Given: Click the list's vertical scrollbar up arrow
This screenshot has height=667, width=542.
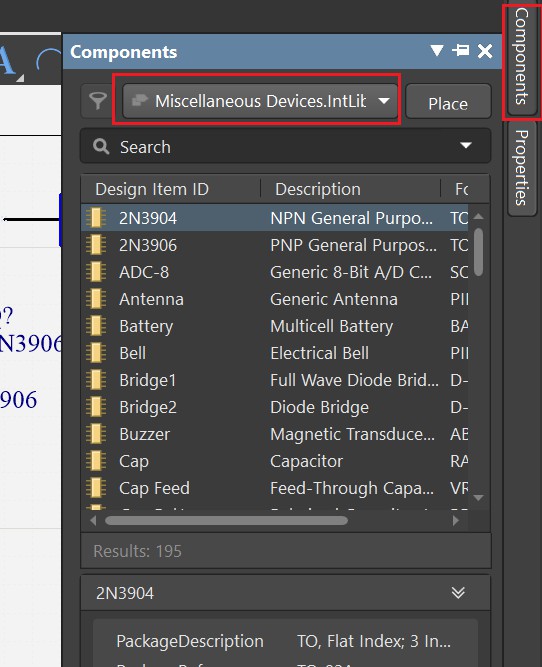Looking at the screenshot, I should coord(479,216).
